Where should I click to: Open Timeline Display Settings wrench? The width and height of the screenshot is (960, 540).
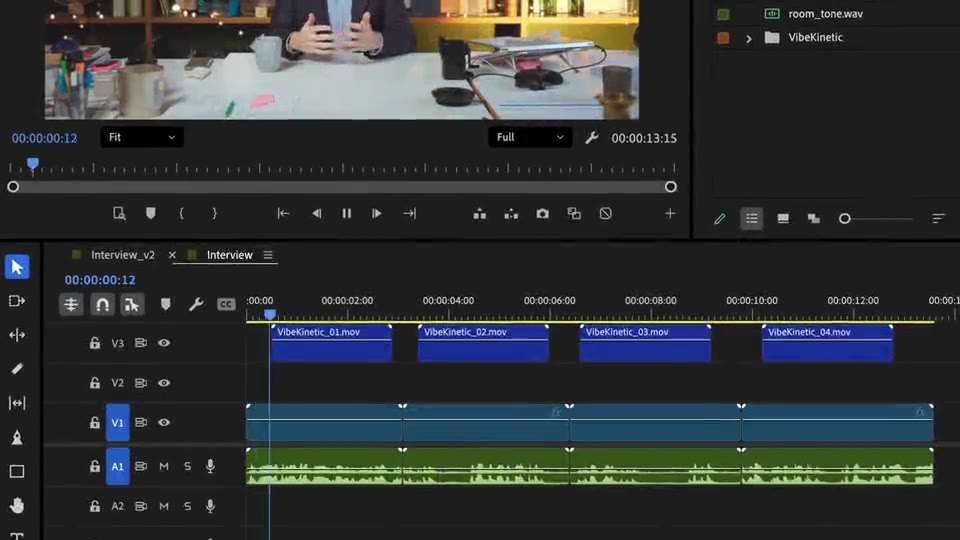coord(196,304)
